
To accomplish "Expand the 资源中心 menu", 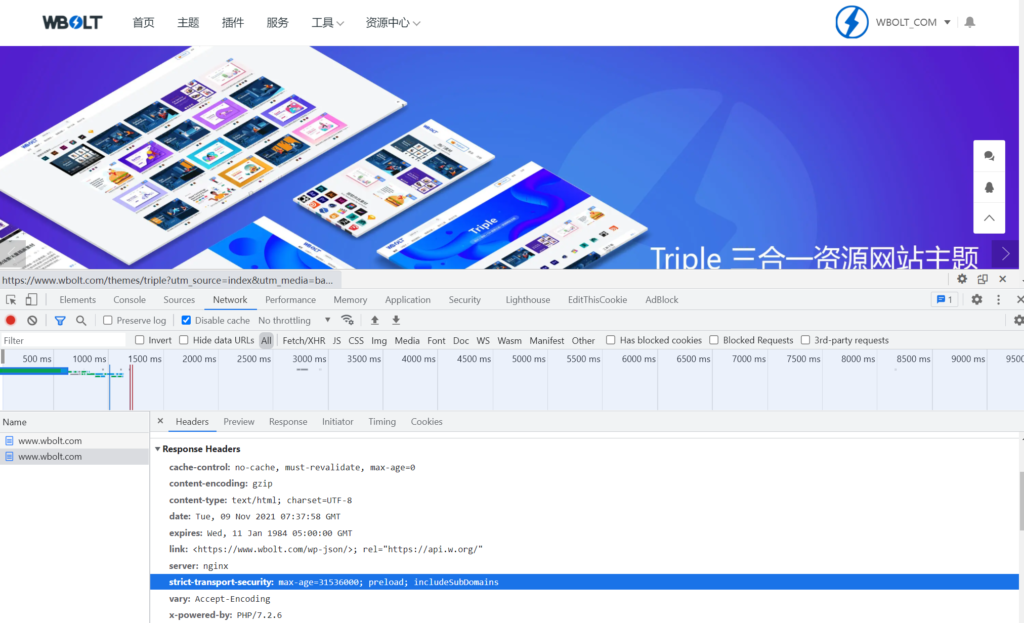I will (x=392, y=23).
